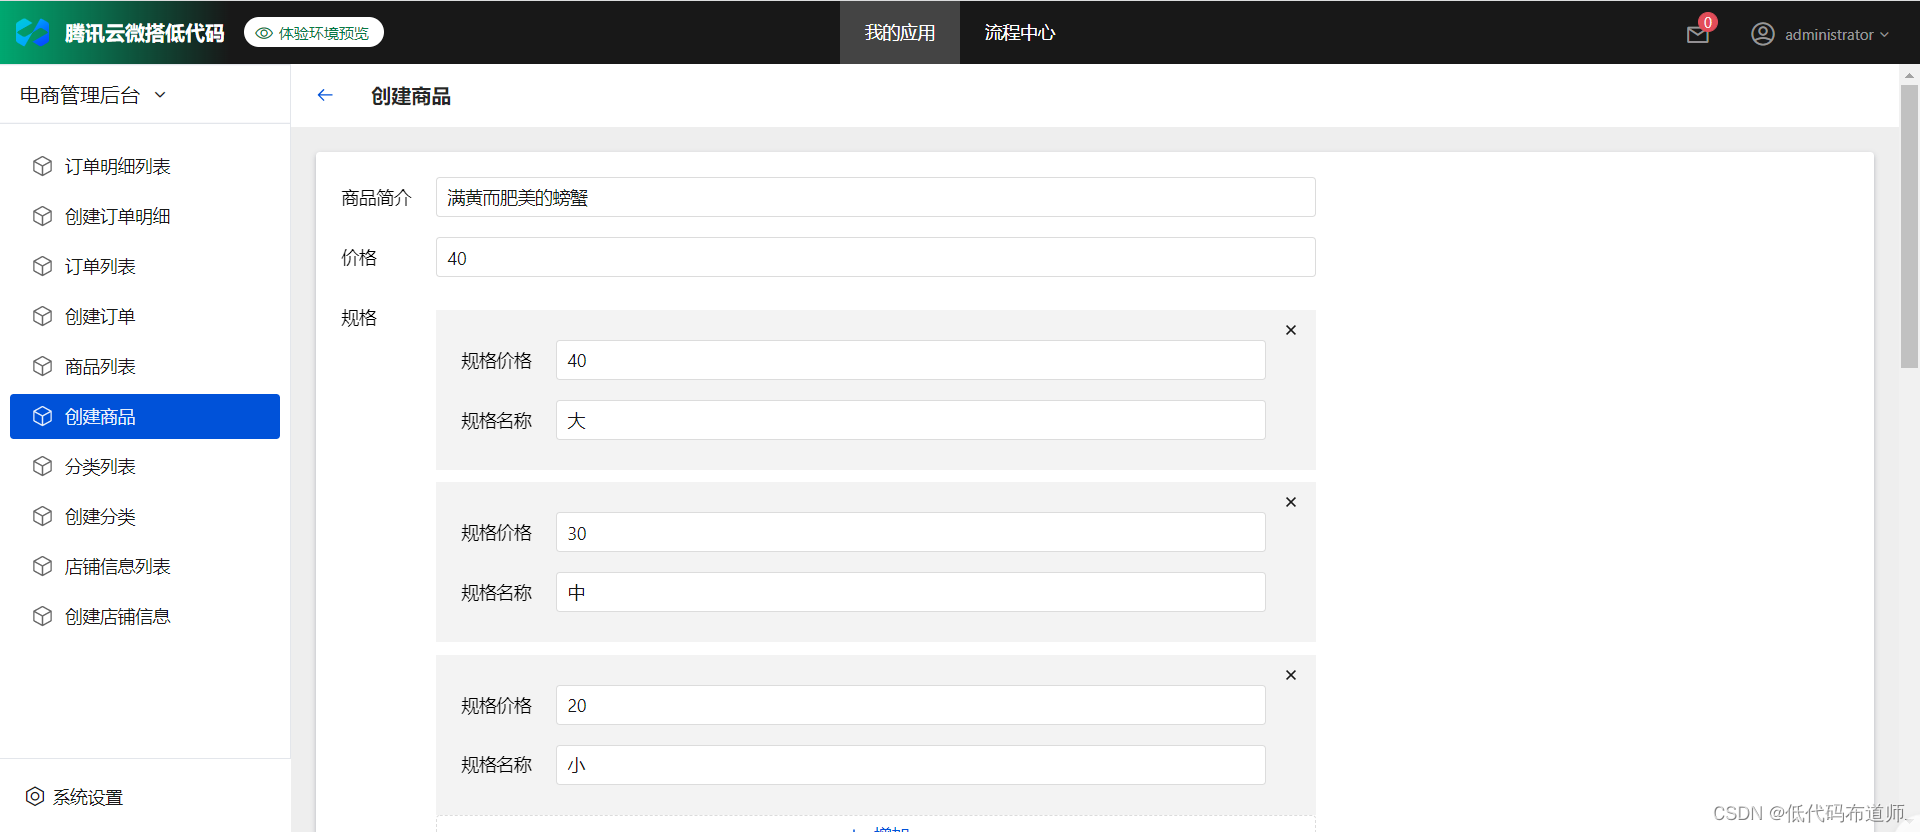Click 规格名称 field with value 中
Image resolution: width=1920 pixels, height=832 pixels.
coord(910,592)
